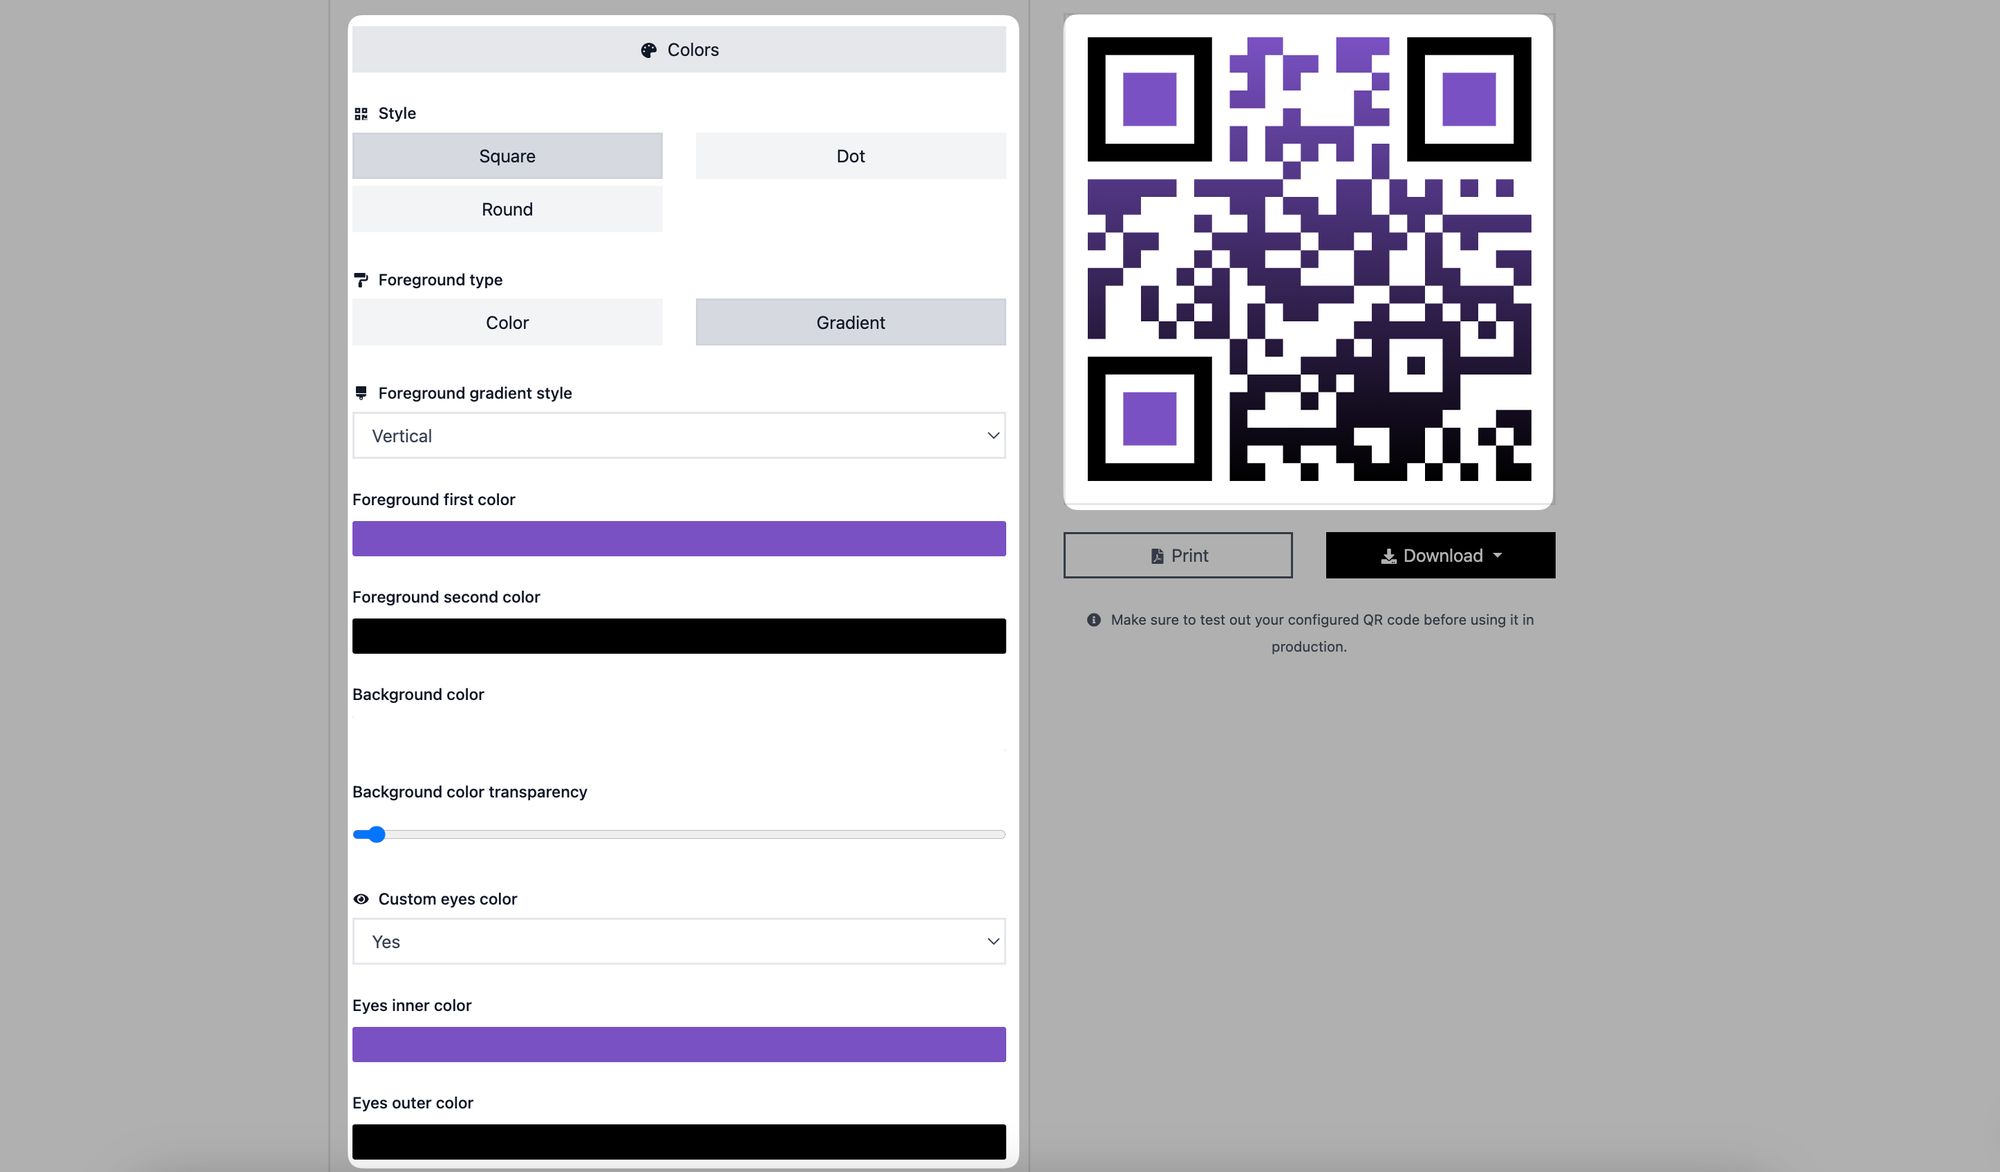2000x1172 pixels.
Task: Click the Colors panel palette icon
Action: pos(647,50)
